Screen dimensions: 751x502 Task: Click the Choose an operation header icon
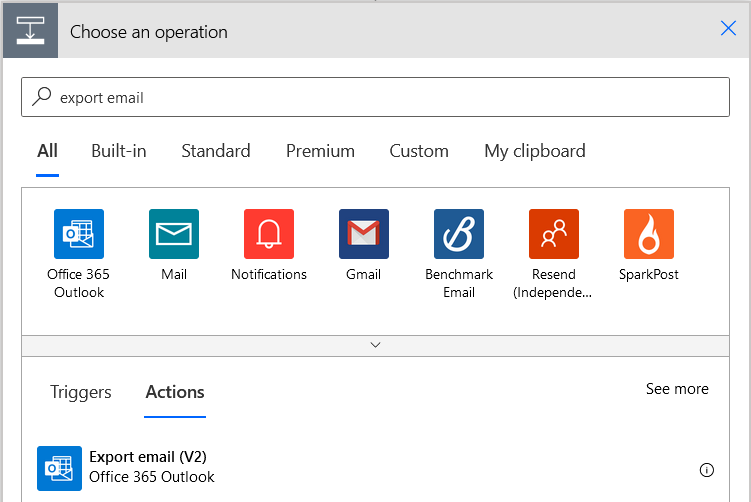click(x=30, y=31)
